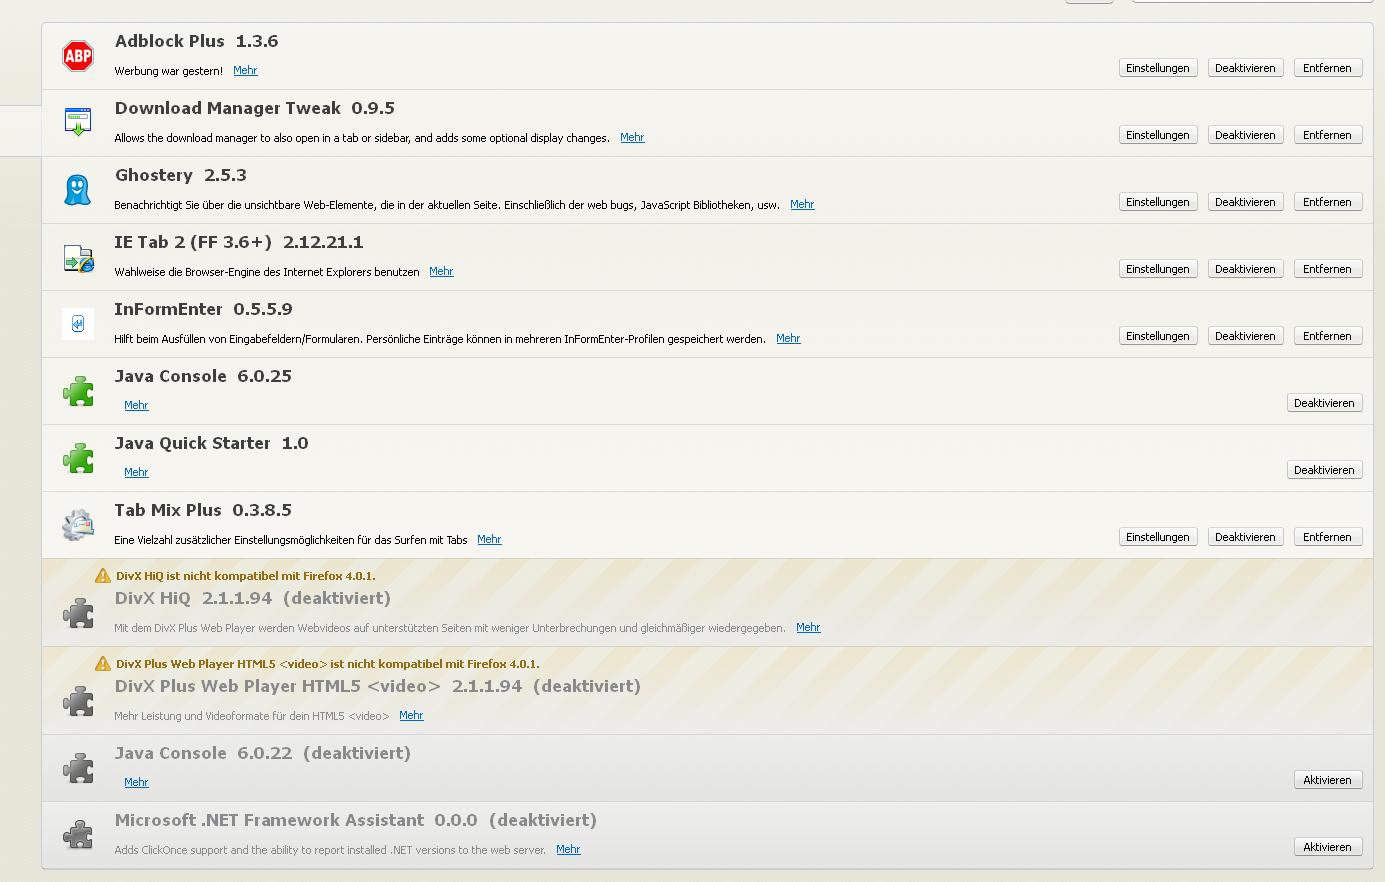Remove InFormEnter with Entfernen

click(x=1327, y=336)
